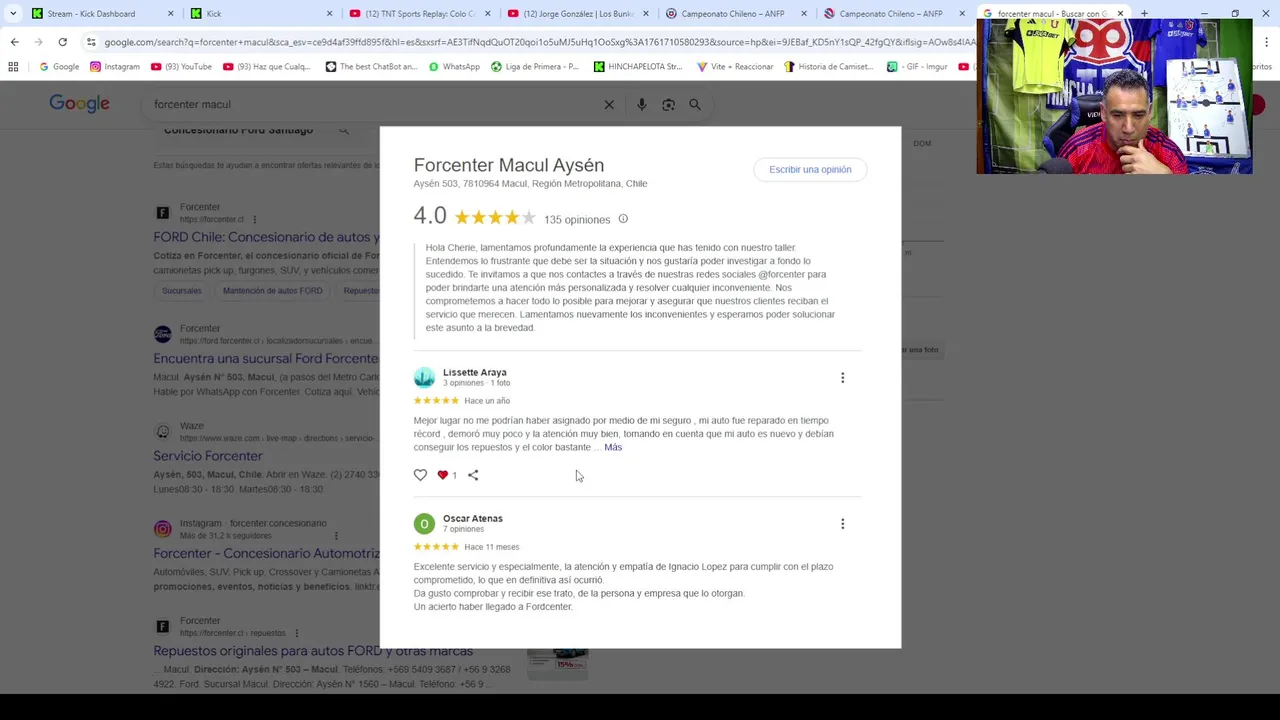Image resolution: width=1280 pixels, height=720 pixels.
Task: Click the Forcenter Macul Aysén heading
Action: point(509,165)
